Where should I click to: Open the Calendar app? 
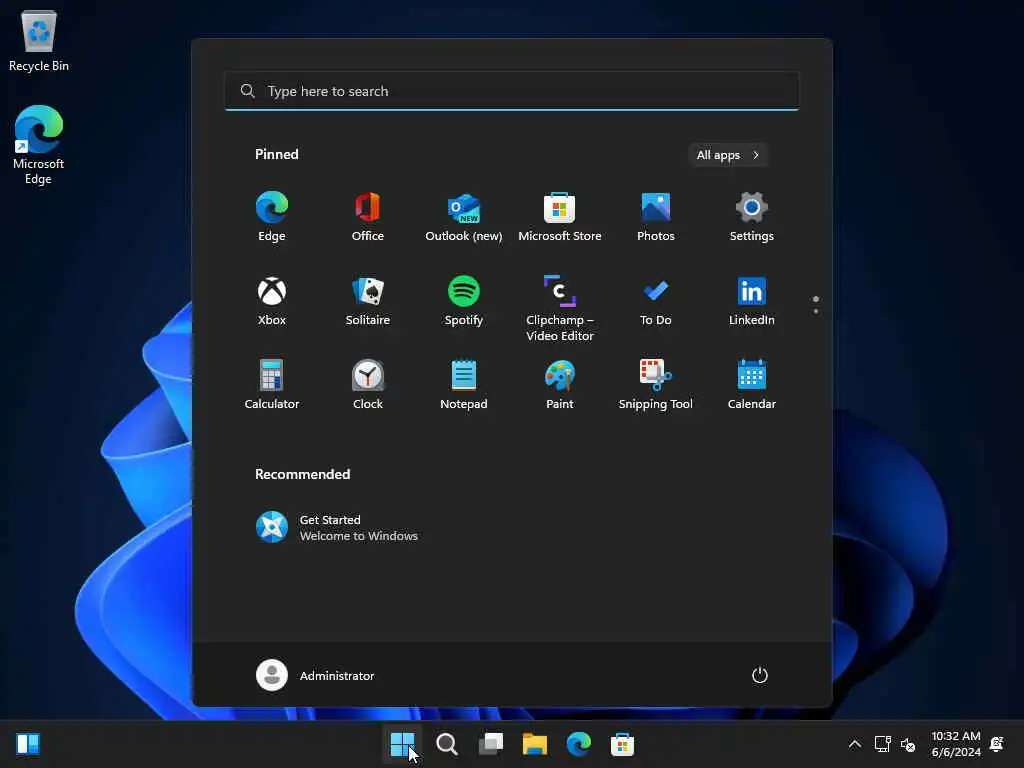[752, 385]
